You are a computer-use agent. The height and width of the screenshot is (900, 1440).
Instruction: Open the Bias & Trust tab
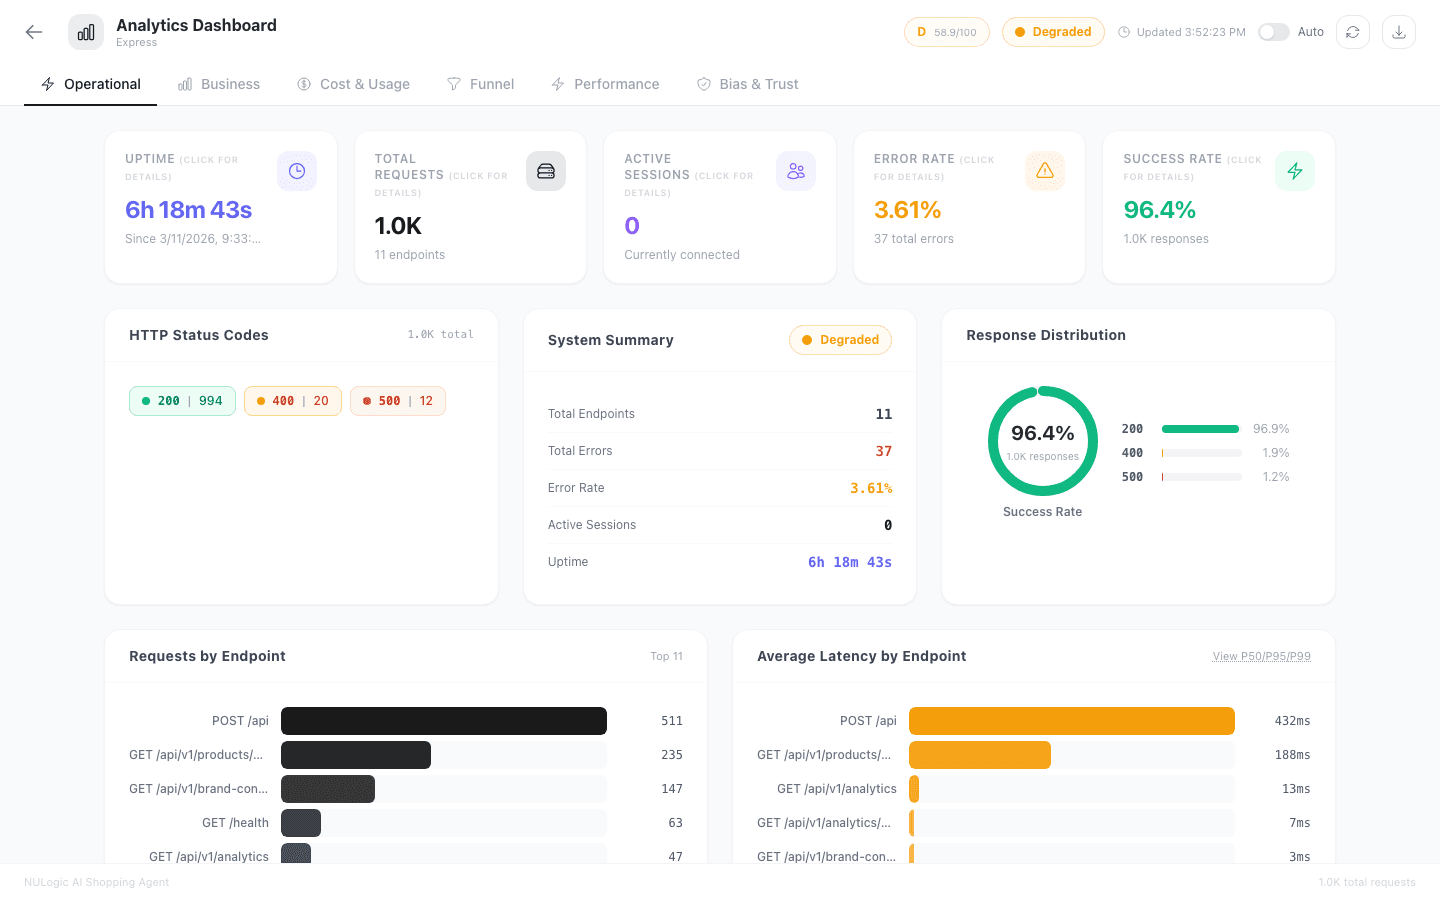[x=748, y=84]
